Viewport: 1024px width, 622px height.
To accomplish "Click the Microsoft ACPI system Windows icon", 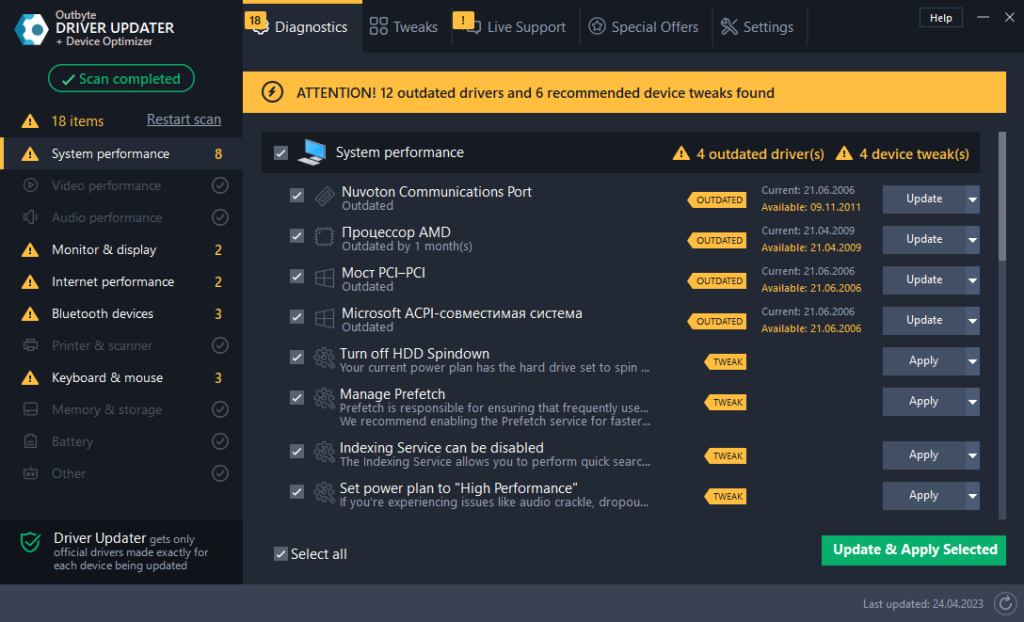I will click(x=325, y=318).
